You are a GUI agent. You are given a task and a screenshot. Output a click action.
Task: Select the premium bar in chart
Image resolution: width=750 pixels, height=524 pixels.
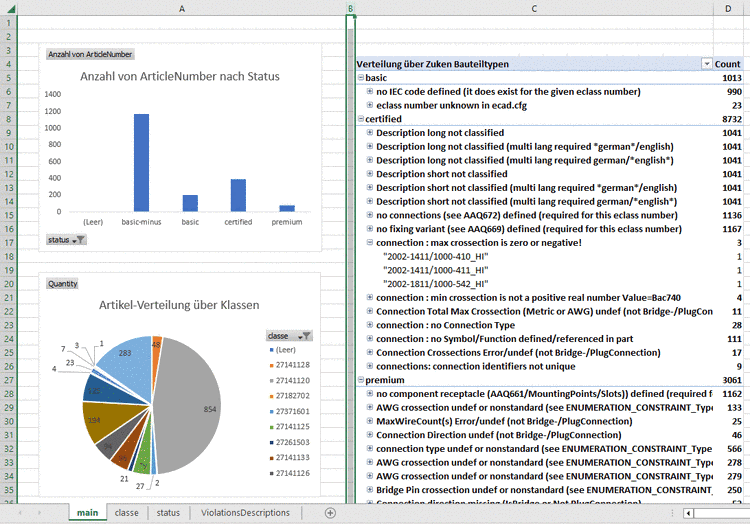pos(287,208)
